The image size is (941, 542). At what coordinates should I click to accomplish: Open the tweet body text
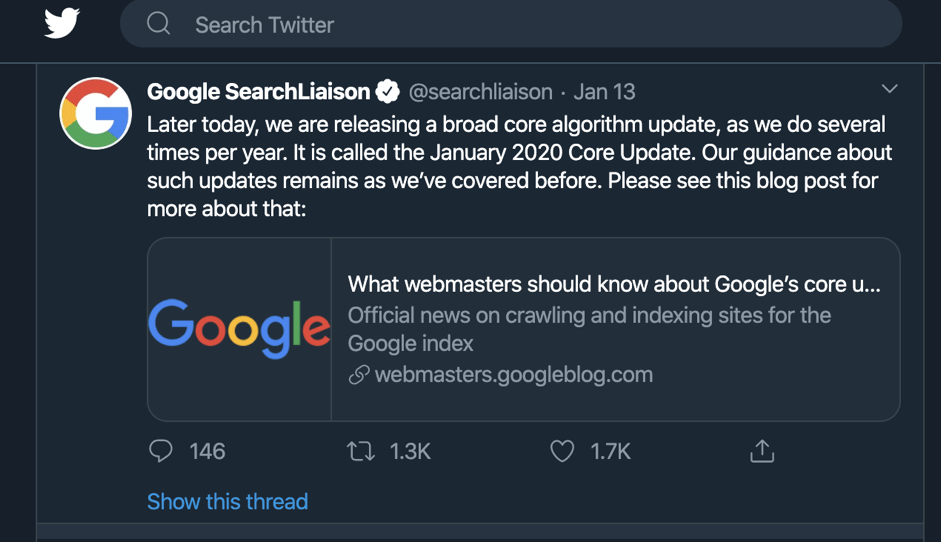tap(519, 166)
